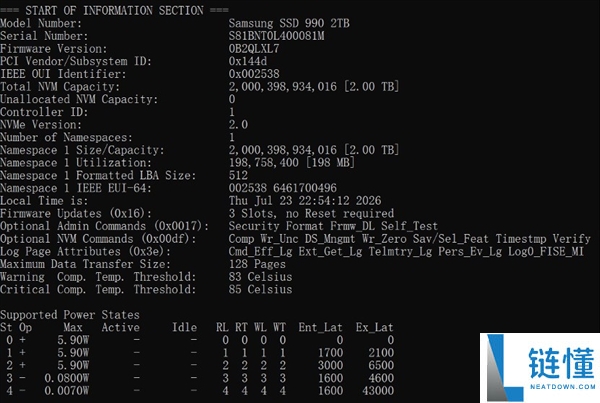Click entry latency value 1700
The height and width of the screenshot is (403, 600).
331,352
